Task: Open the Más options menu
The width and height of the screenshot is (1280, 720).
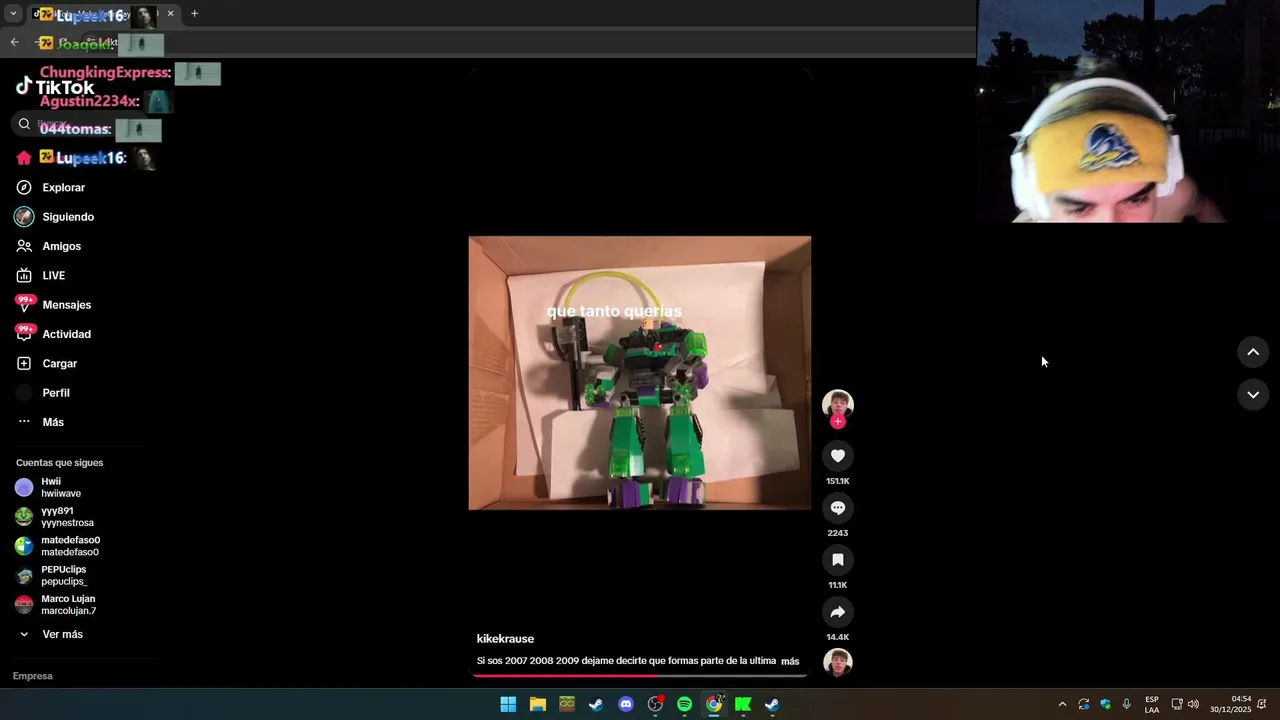Action: (53, 422)
